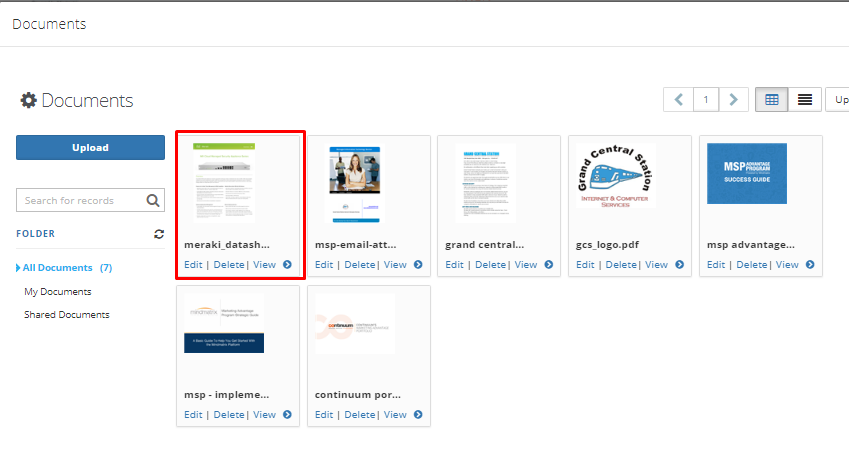Open more options arrow for msp advantage
This screenshot has width=849, height=473.
click(x=810, y=265)
